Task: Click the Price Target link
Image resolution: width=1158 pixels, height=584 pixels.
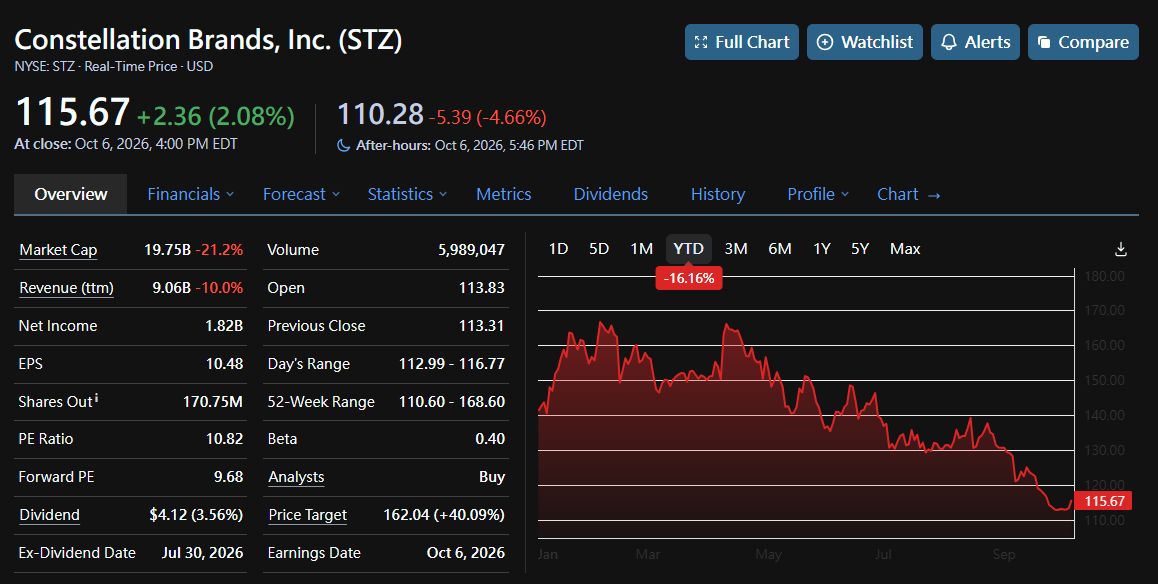Action: pos(307,515)
